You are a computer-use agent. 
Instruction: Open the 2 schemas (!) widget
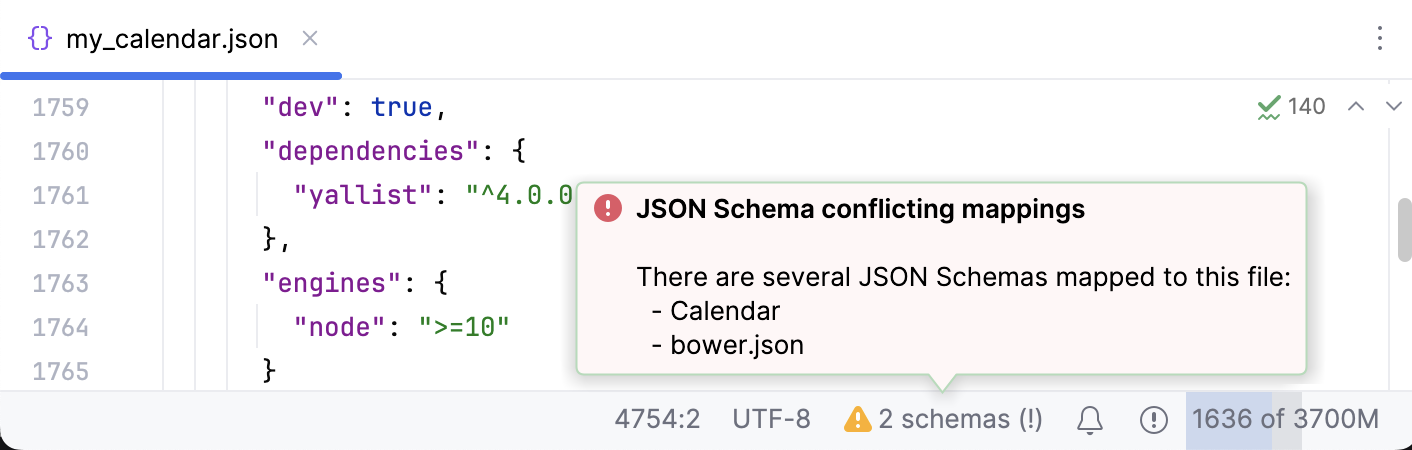tap(960, 420)
